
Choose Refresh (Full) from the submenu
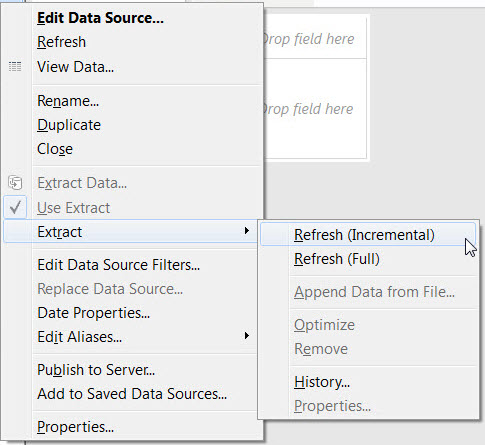(337, 259)
